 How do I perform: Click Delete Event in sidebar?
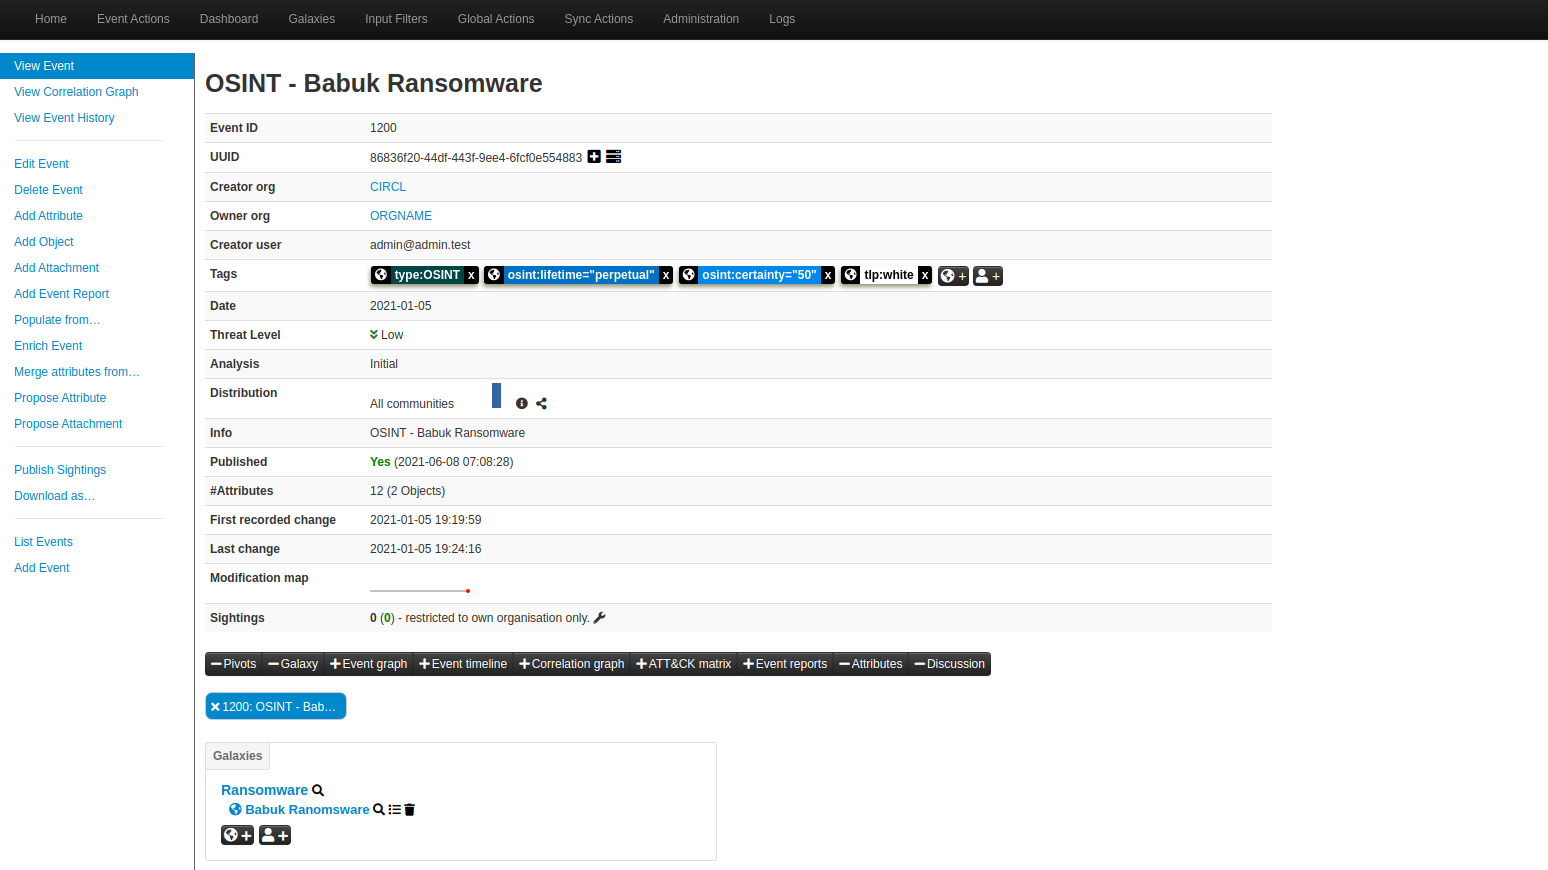[x=48, y=190]
